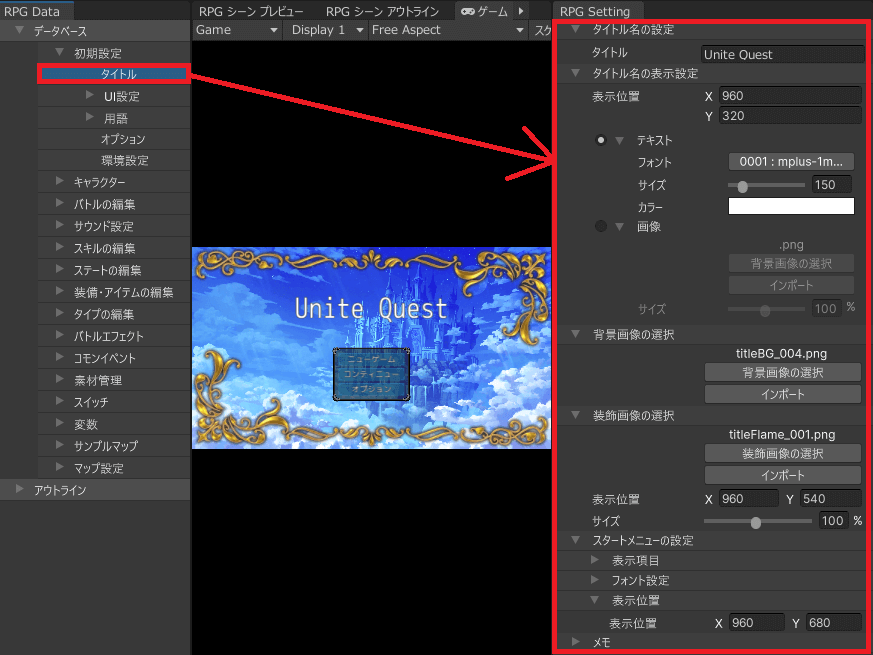Click the gamepad icon on the ゲーム tab
873x655 pixels.
click(468, 11)
